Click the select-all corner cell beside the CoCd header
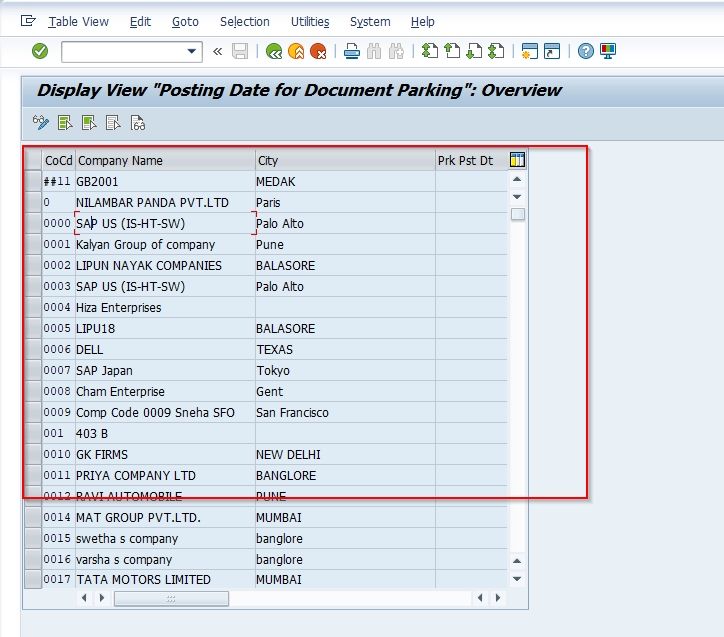The image size is (724, 637). pos(33,160)
